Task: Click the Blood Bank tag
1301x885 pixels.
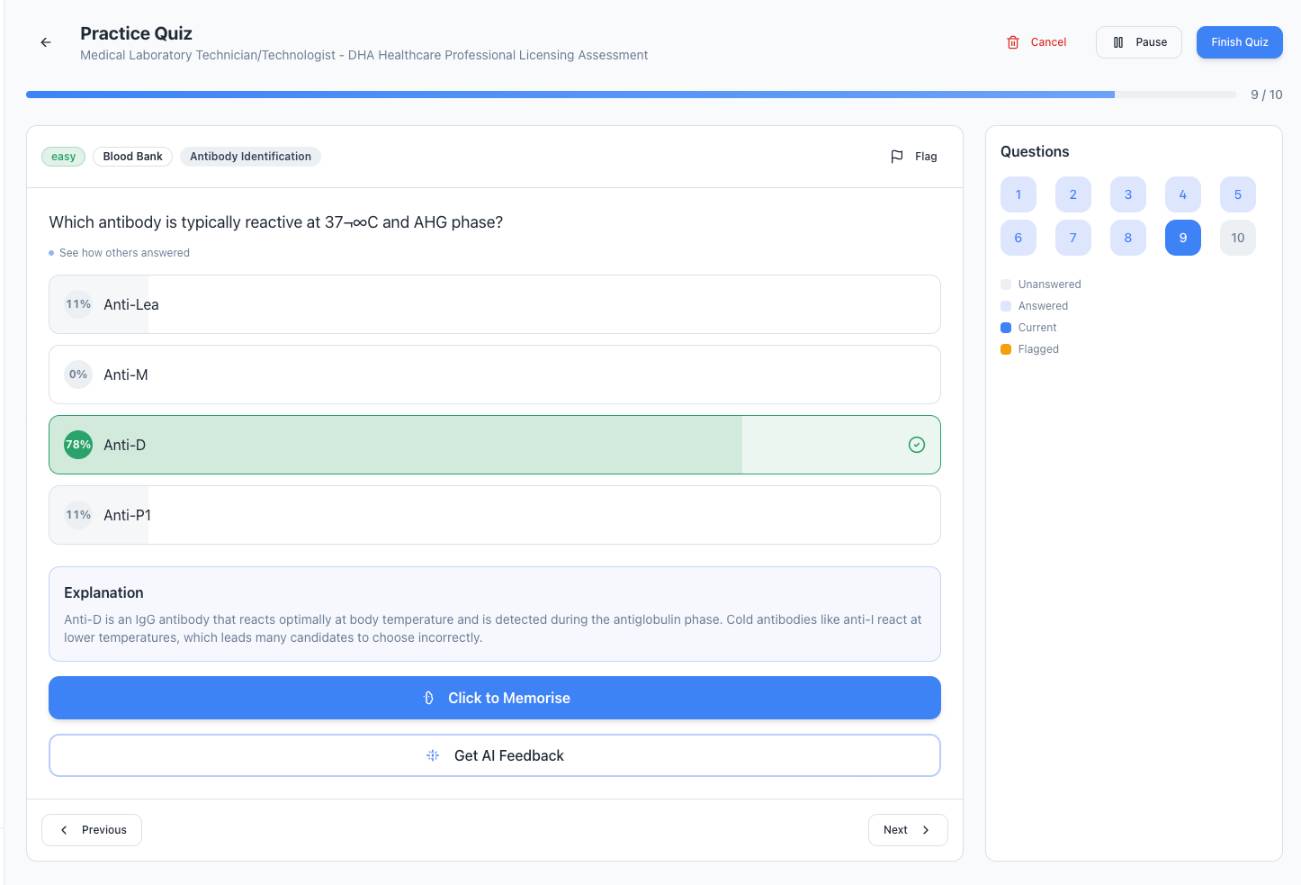Action: point(132,156)
